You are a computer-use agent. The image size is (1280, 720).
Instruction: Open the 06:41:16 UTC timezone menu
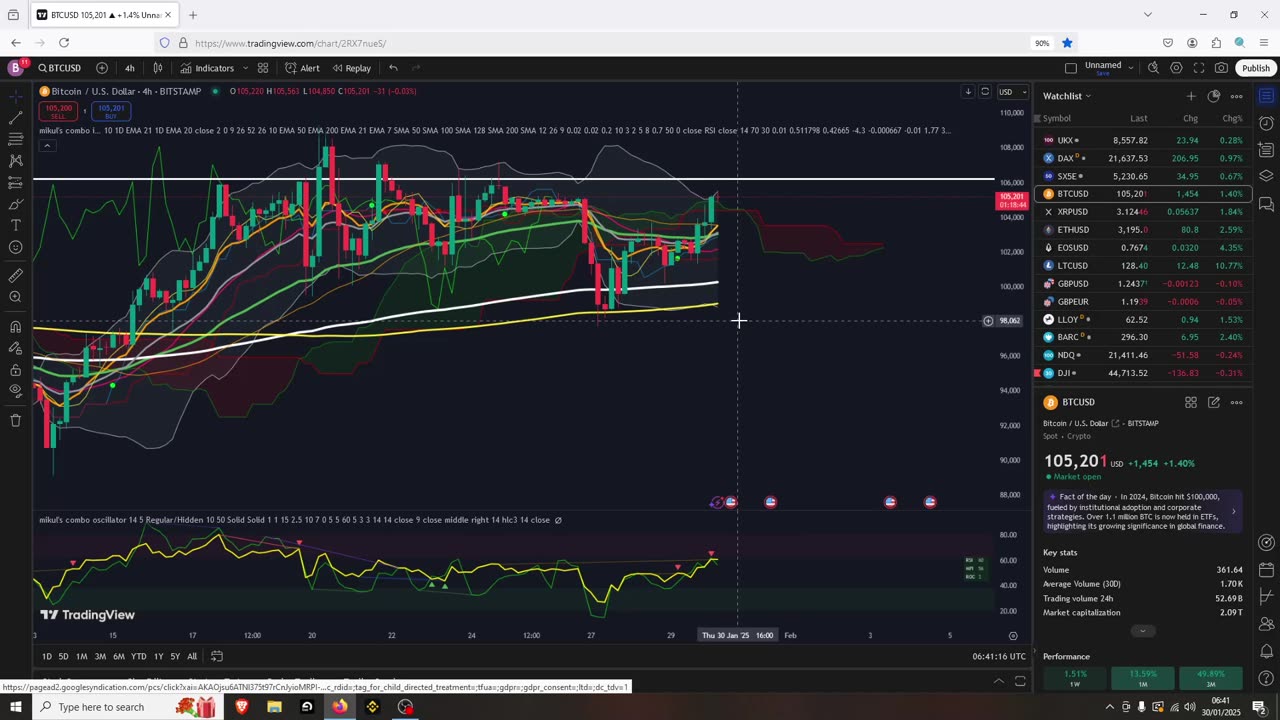click(x=998, y=656)
